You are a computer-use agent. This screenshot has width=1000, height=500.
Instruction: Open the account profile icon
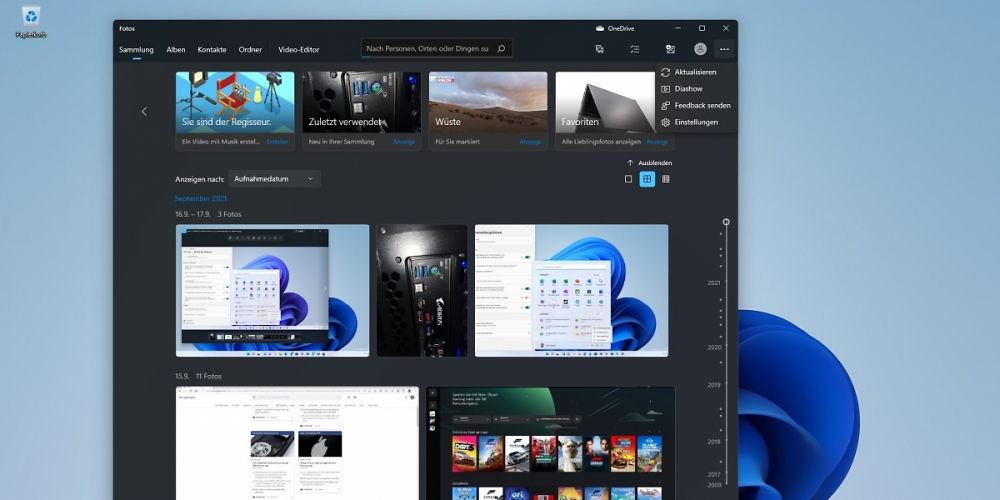[x=700, y=49]
